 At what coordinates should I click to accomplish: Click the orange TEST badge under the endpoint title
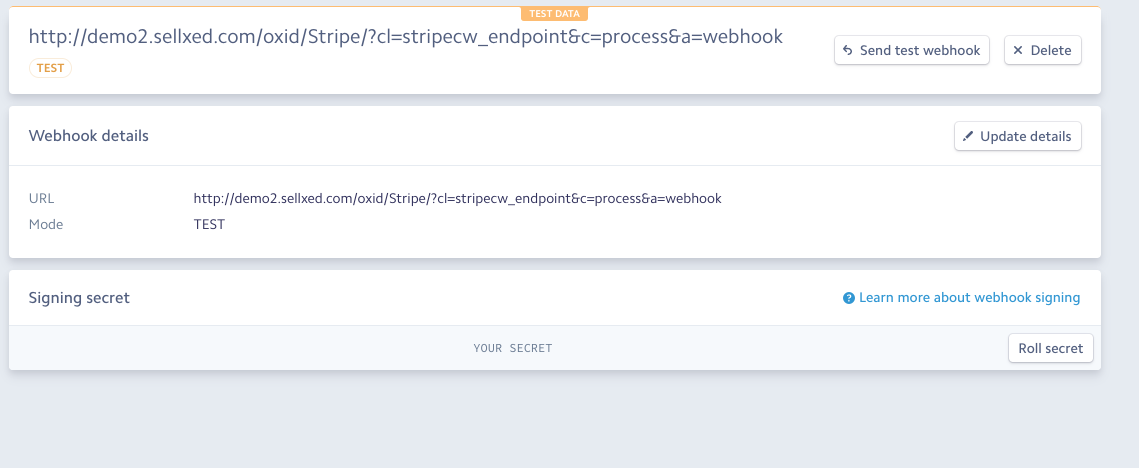click(x=50, y=68)
